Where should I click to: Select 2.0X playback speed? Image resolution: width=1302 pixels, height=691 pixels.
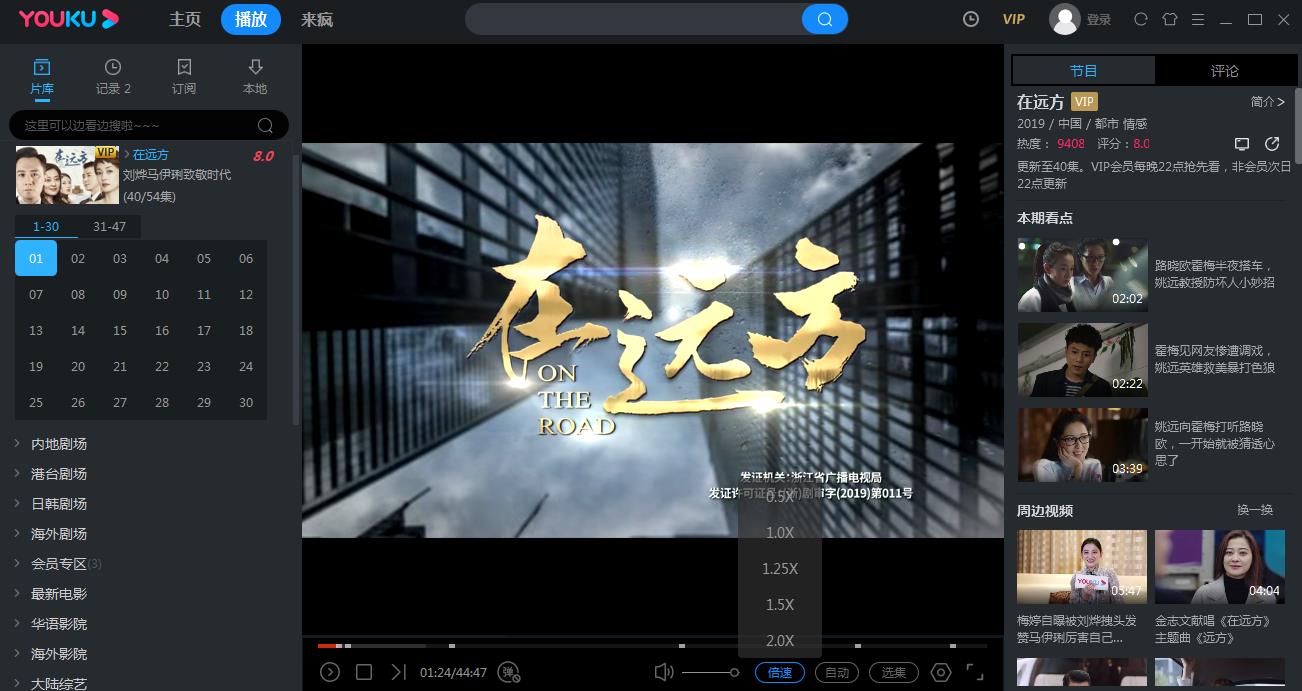pos(780,641)
